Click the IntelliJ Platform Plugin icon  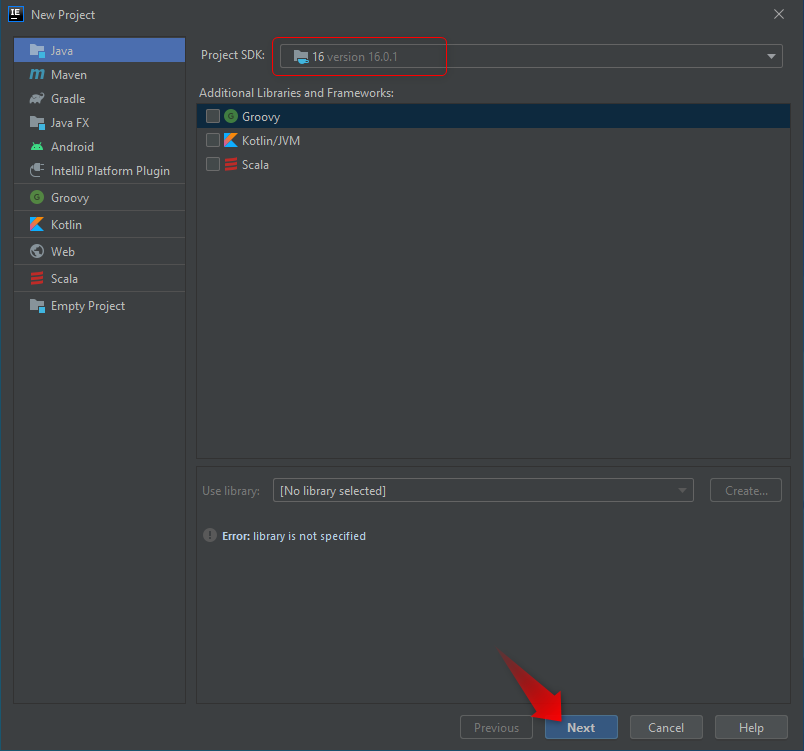[x=37, y=170]
